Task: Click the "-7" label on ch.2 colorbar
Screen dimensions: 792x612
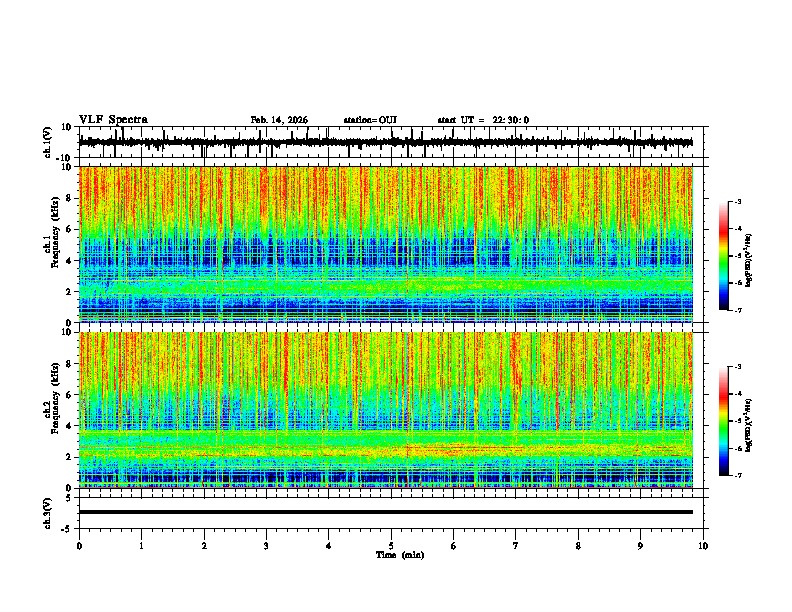Action: 737,475
